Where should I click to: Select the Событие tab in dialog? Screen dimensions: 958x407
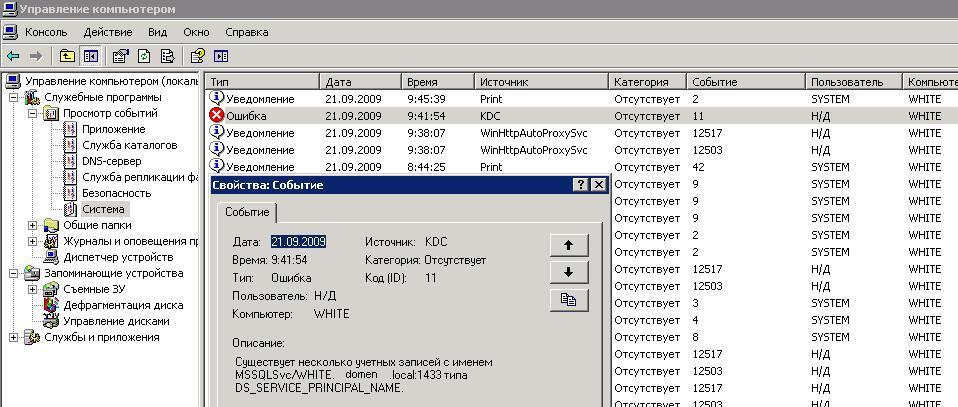point(247,212)
